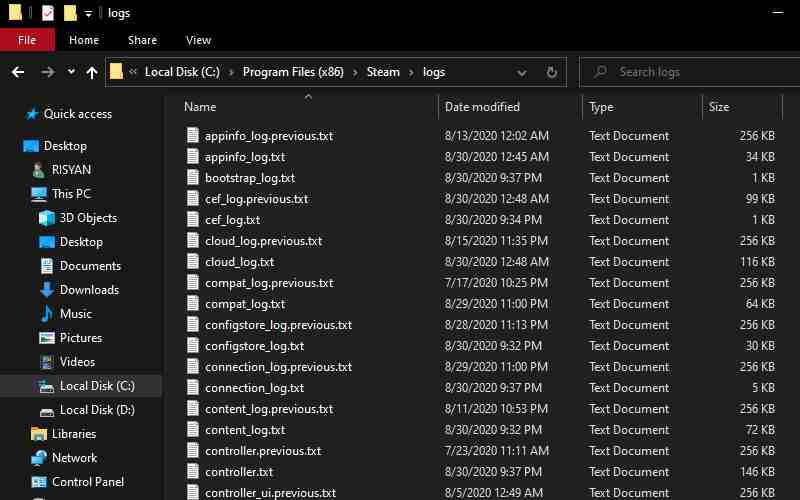
Task: Refresh the logs folder view
Action: (552, 72)
